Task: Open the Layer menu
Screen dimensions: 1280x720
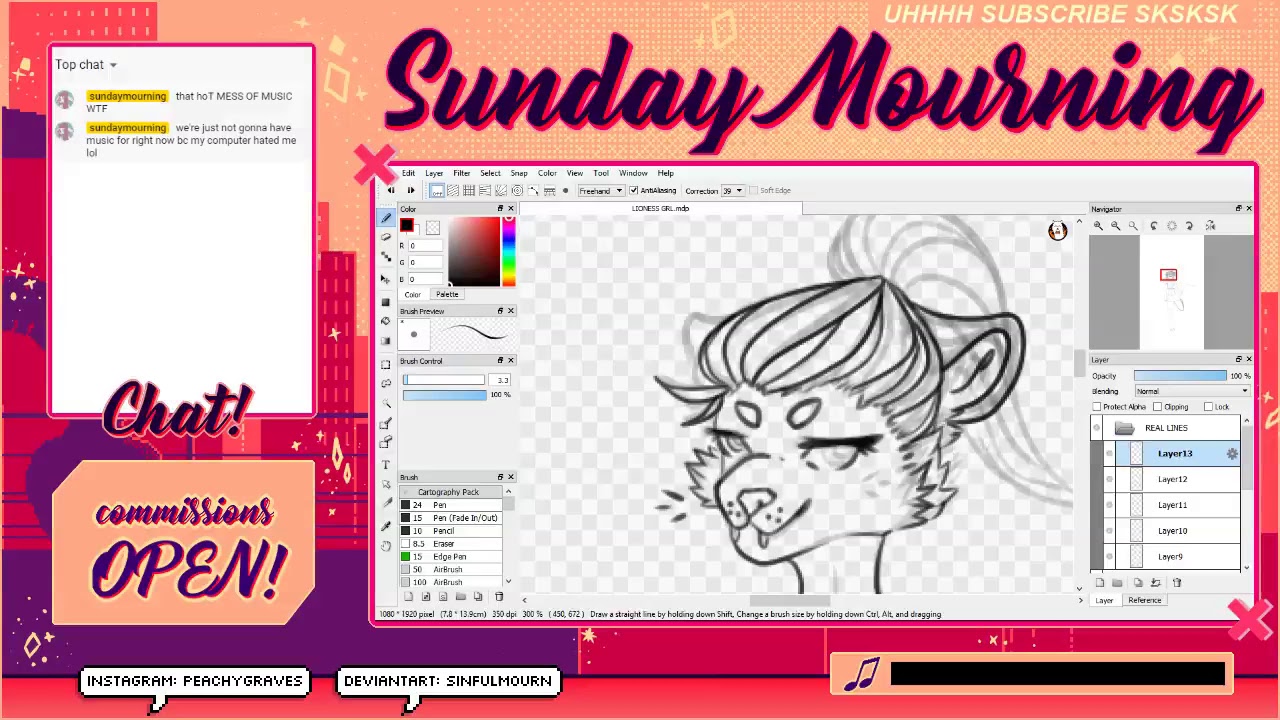Action: coord(434,173)
